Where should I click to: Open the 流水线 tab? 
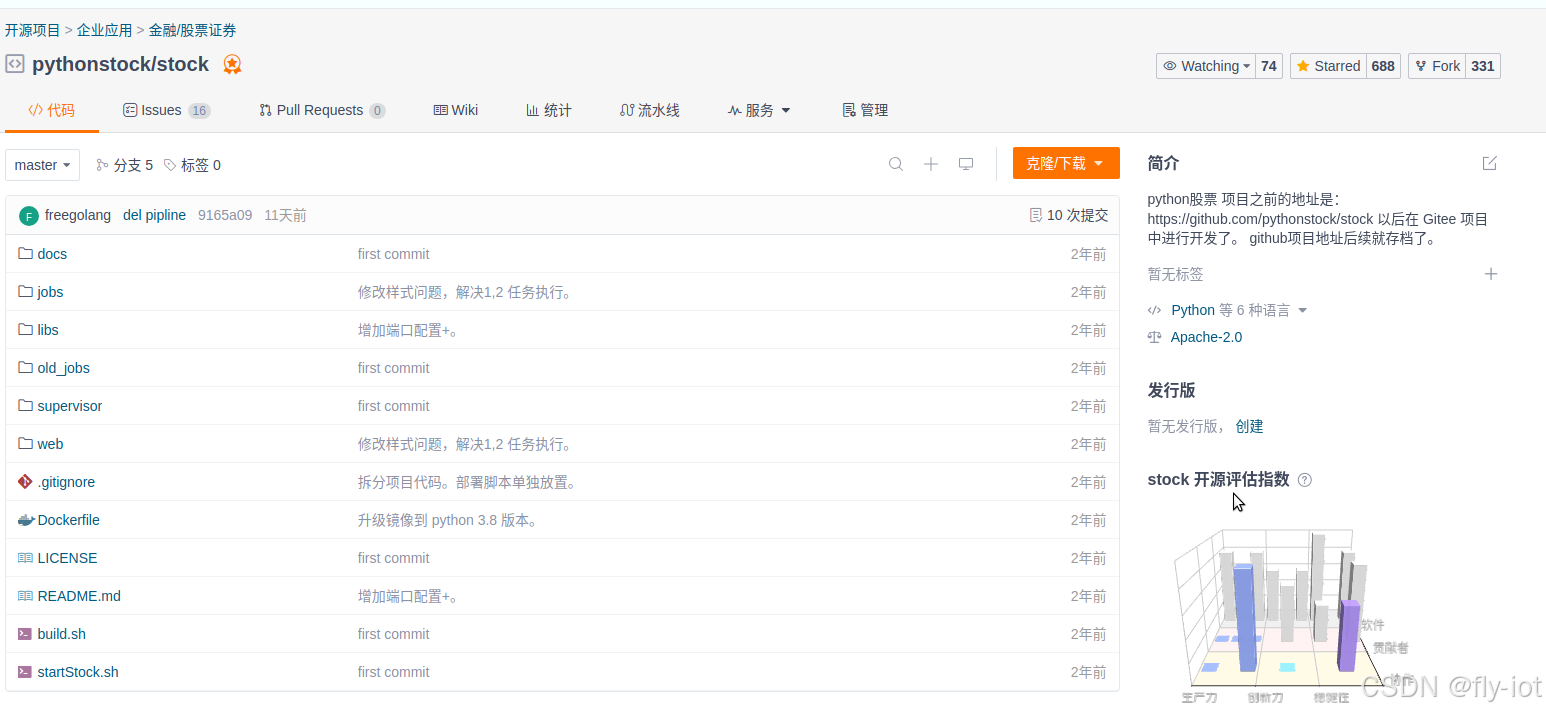650,110
